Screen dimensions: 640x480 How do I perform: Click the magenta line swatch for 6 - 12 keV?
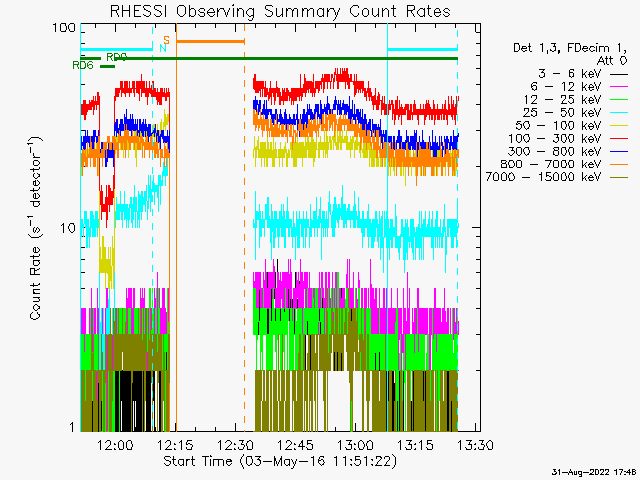pyautogui.click(x=619, y=87)
